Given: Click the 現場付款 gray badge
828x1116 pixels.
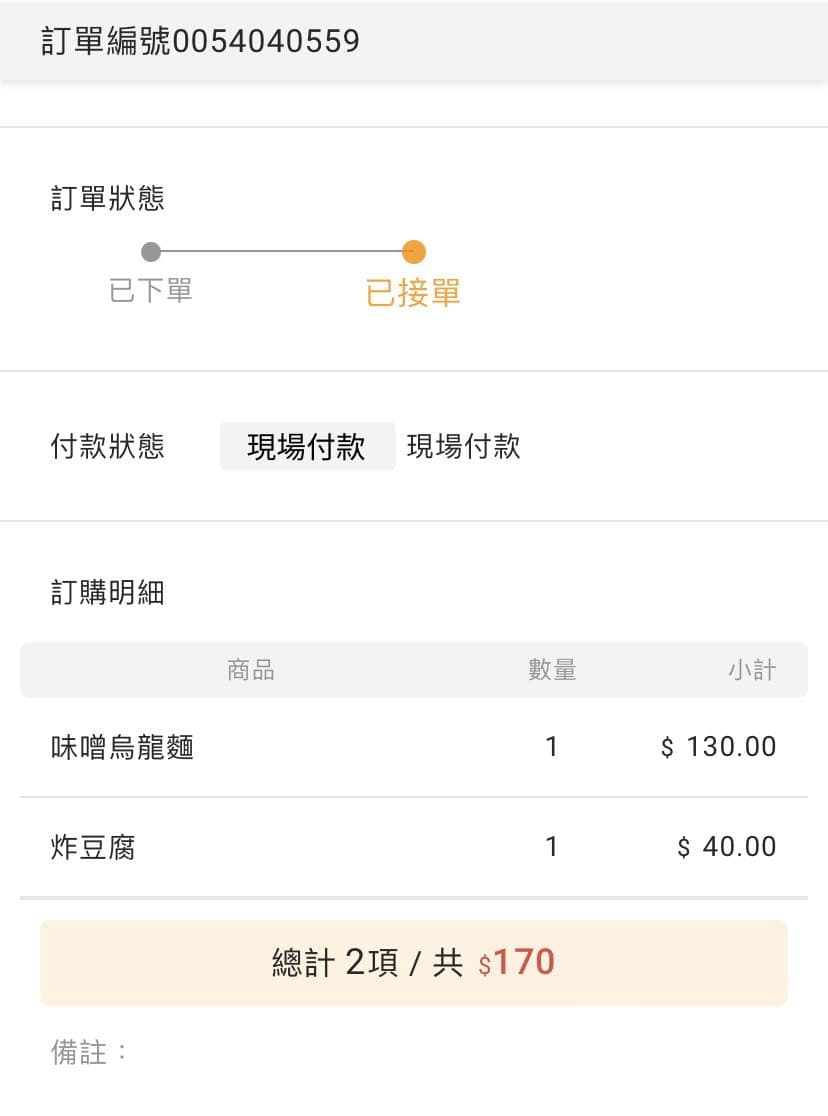Looking at the screenshot, I should [308, 446].
